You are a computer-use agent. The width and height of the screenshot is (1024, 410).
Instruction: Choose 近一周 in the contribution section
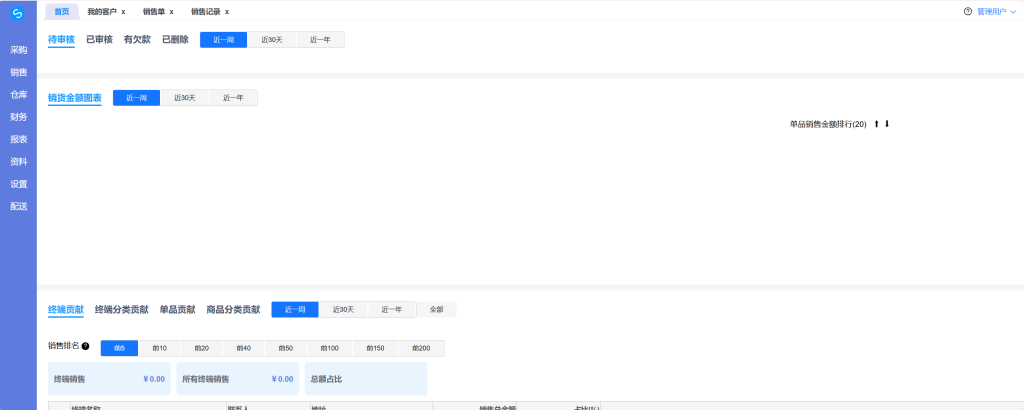(x=295, y=309)
